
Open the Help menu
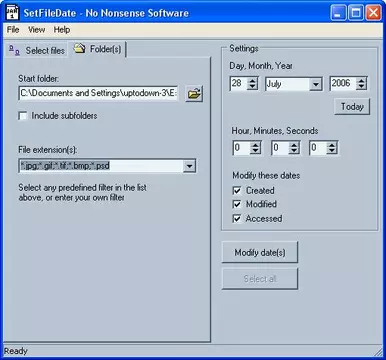click(62, 30)
